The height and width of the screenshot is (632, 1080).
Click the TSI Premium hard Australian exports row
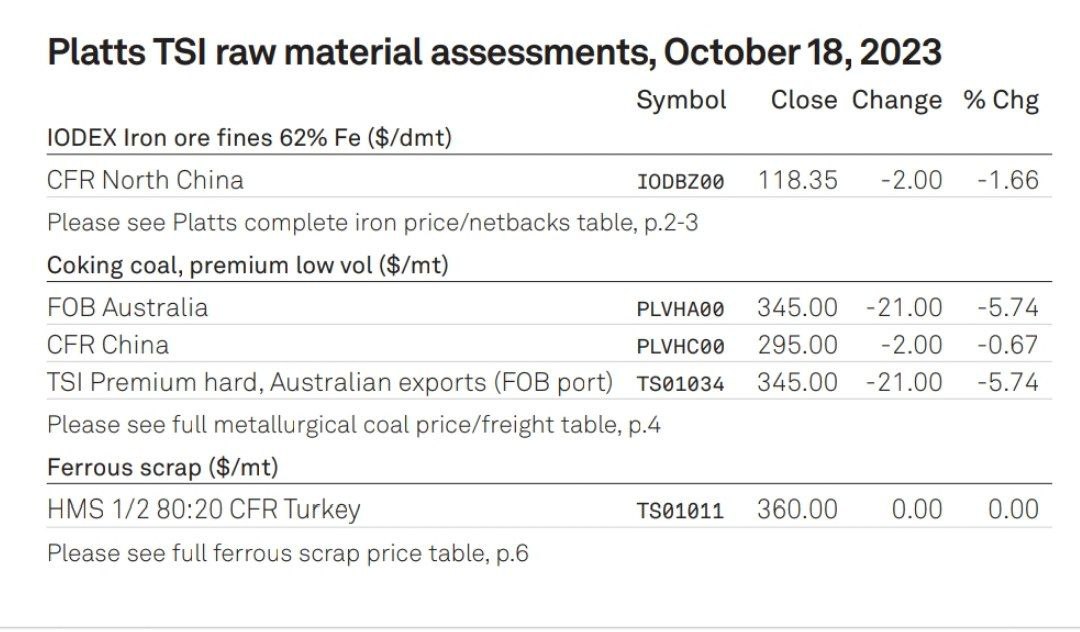coord(549,382)
